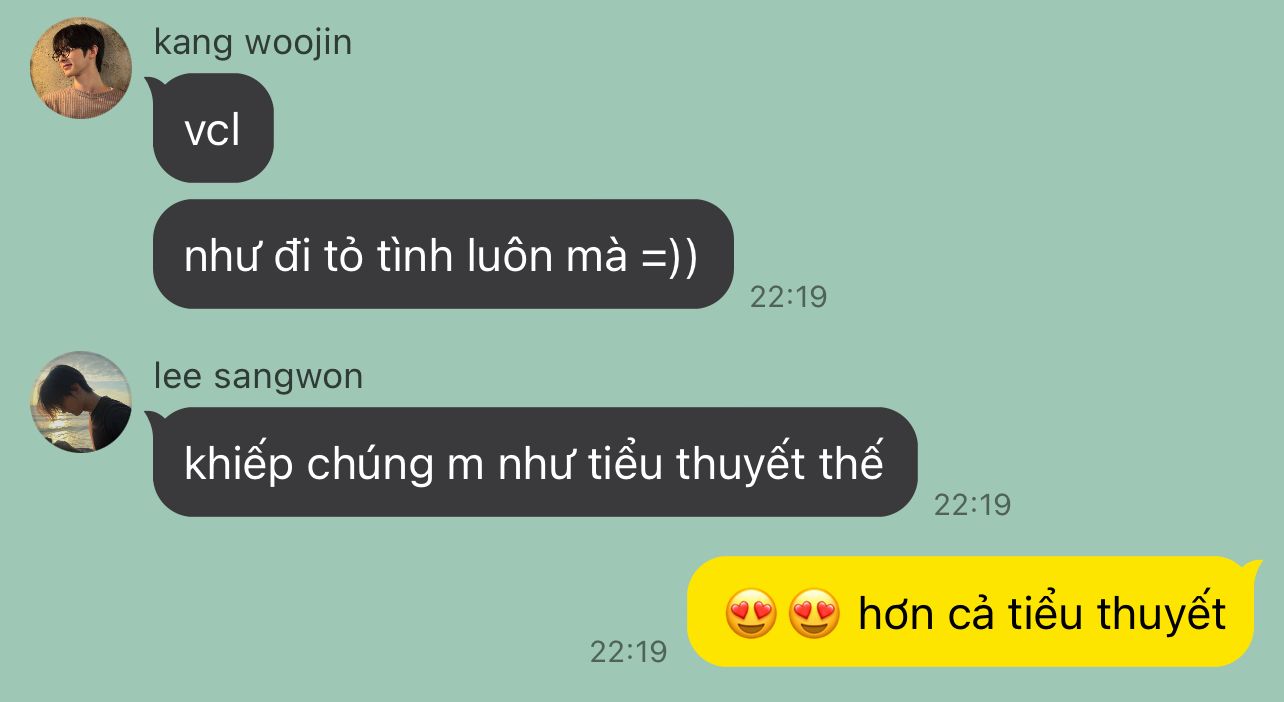Select the "như đi tỏ tình luôn mà" bubble

(443, 254)
